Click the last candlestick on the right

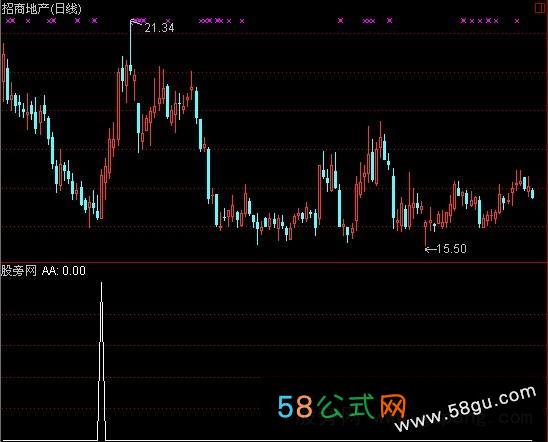(532, 193)
